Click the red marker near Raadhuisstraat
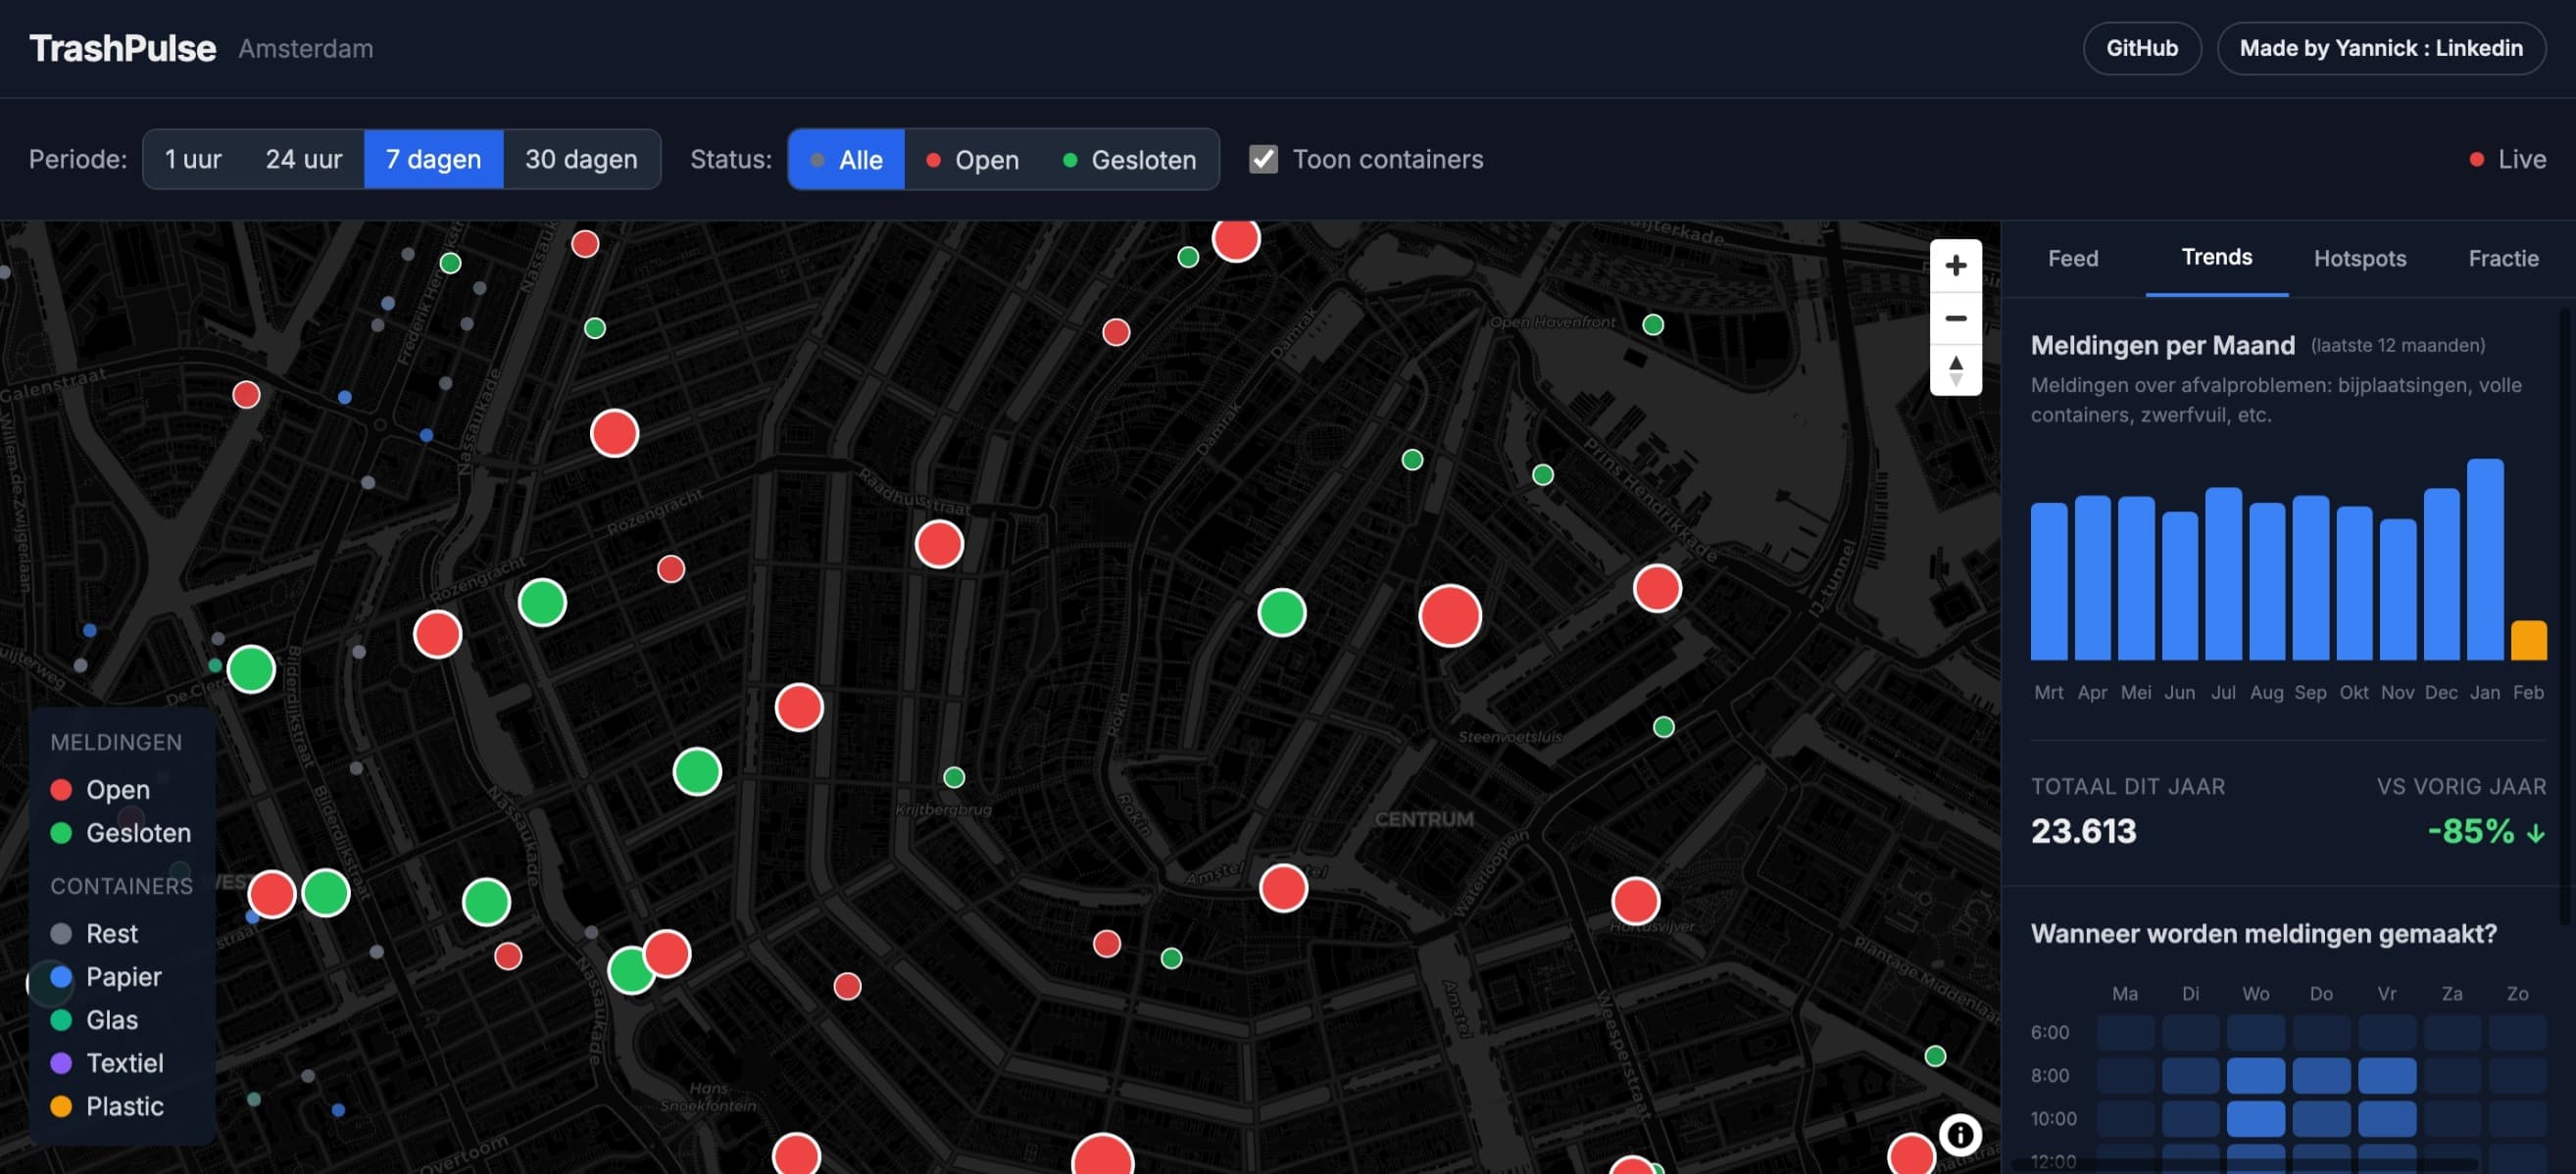 pyautogui.click(x=938, y=544)
